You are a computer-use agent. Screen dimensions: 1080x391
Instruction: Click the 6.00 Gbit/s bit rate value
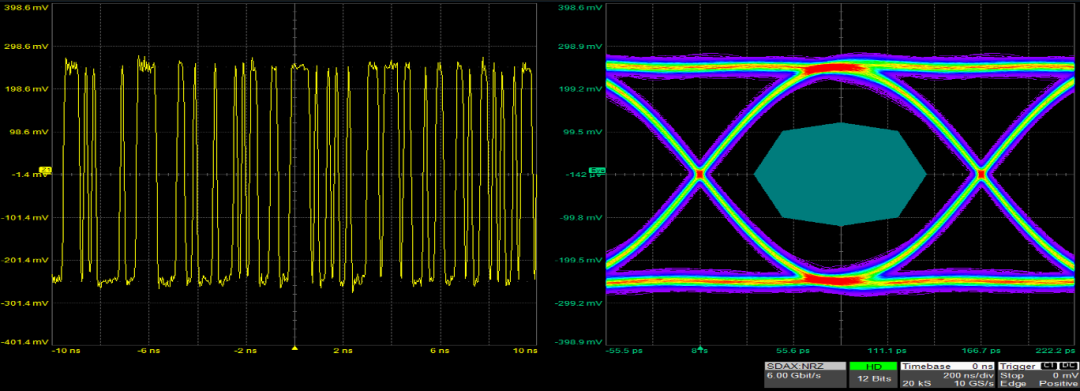(x=793, y=376)
